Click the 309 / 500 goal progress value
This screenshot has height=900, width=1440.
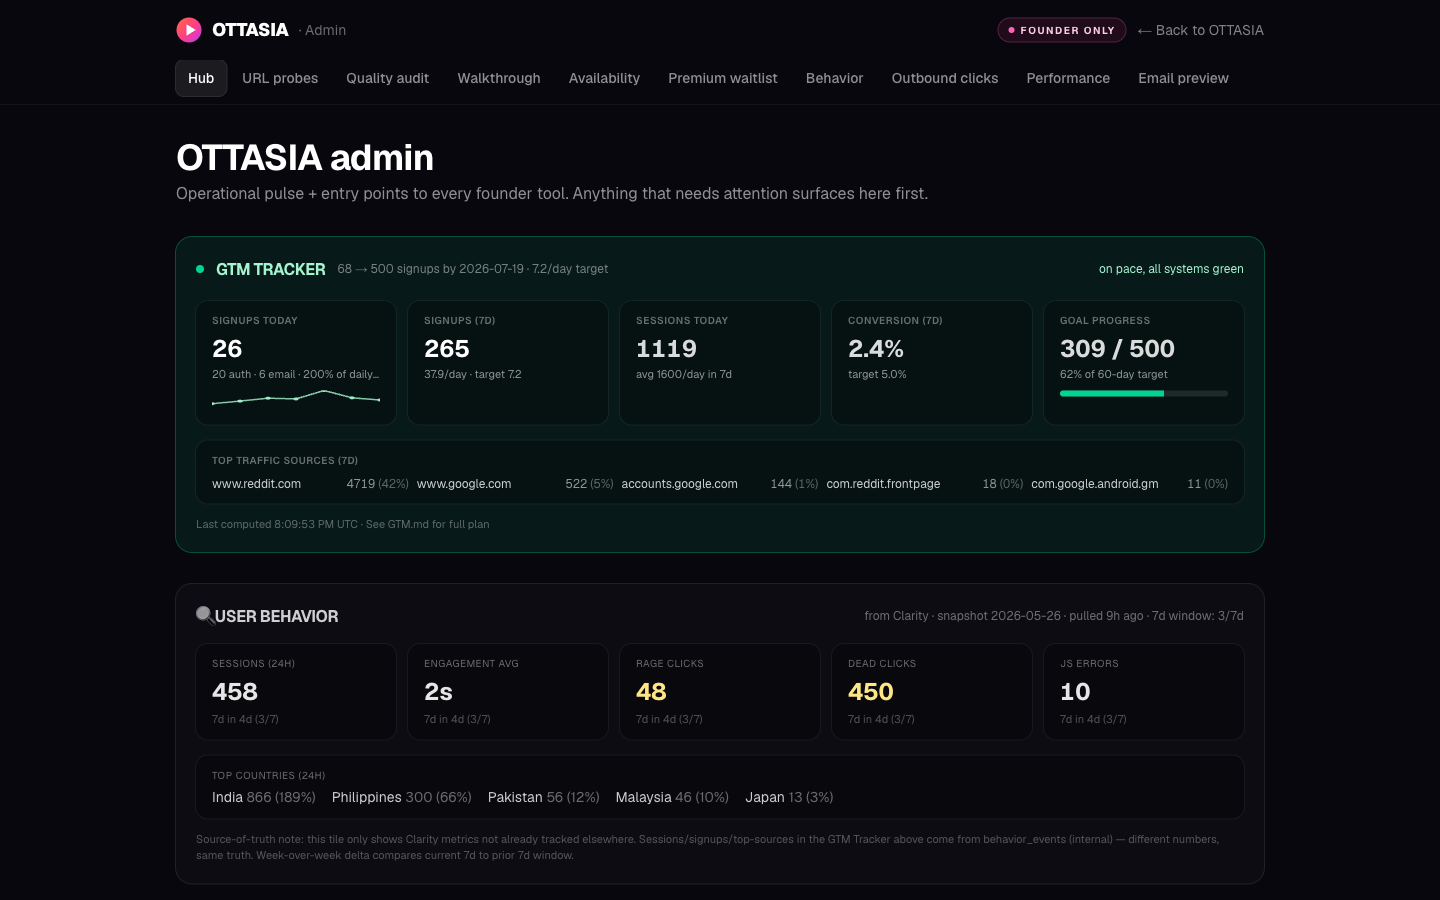pos(1117,349)
